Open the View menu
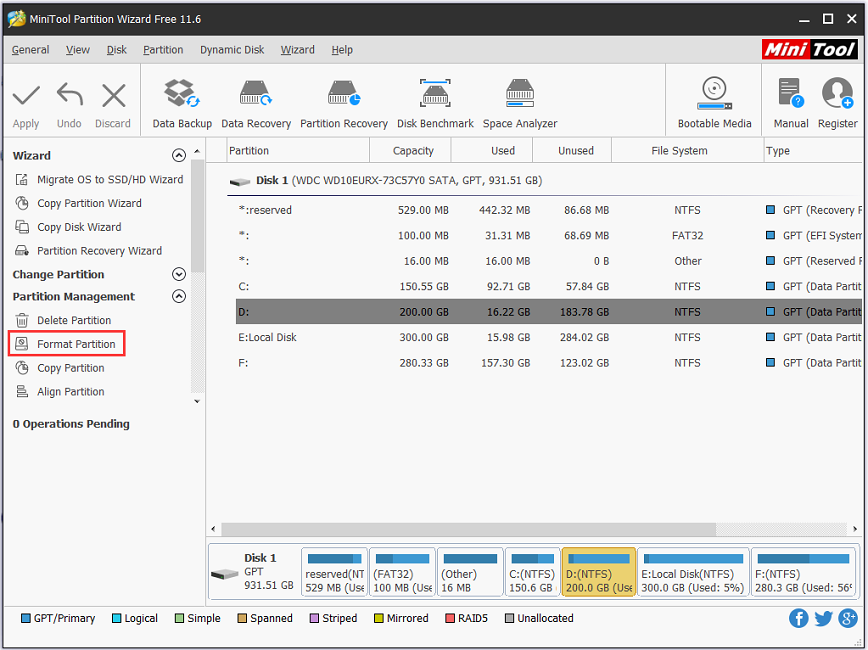The height and width of the screenshot is (650, 868). coord(78,50)
